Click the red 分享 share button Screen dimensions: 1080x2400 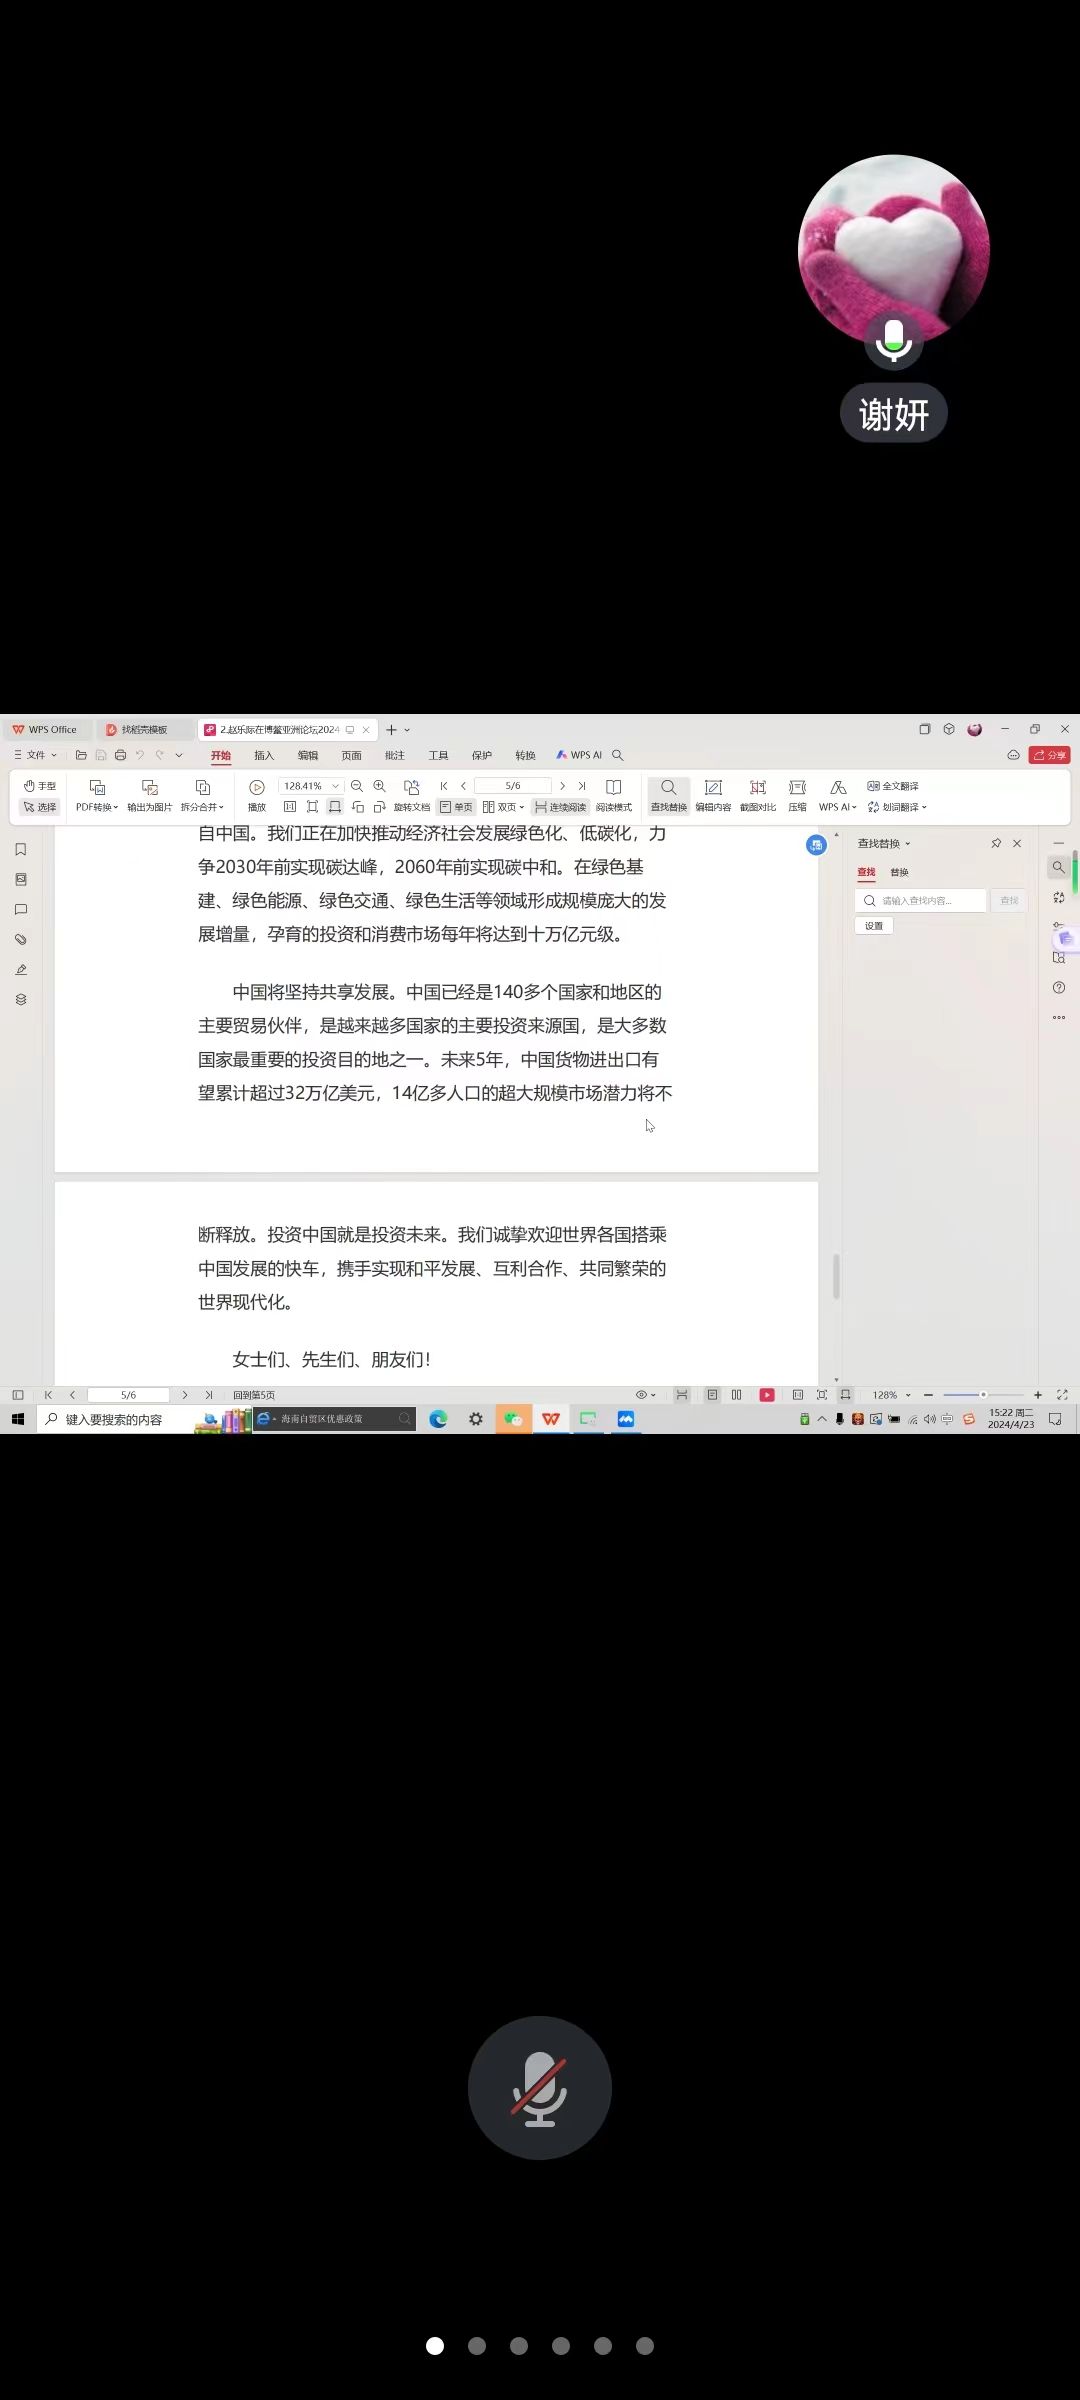click(x=1049, y=755)
